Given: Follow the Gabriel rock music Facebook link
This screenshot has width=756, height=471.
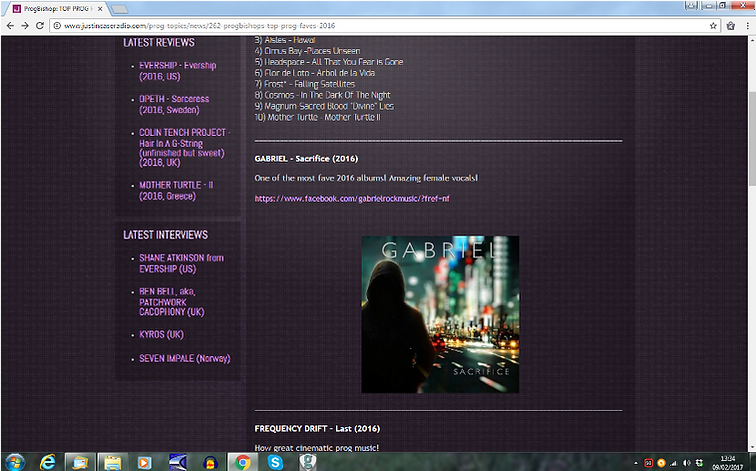Looking at the screenshot, I should 352,199.
